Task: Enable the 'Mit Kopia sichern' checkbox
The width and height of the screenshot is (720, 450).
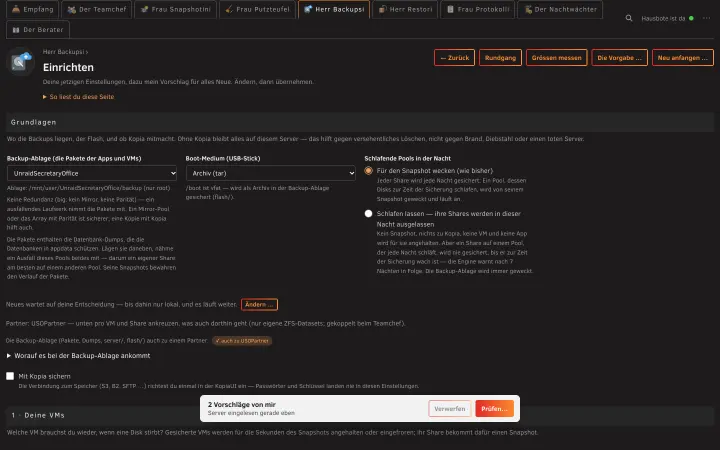Action: 10,376
